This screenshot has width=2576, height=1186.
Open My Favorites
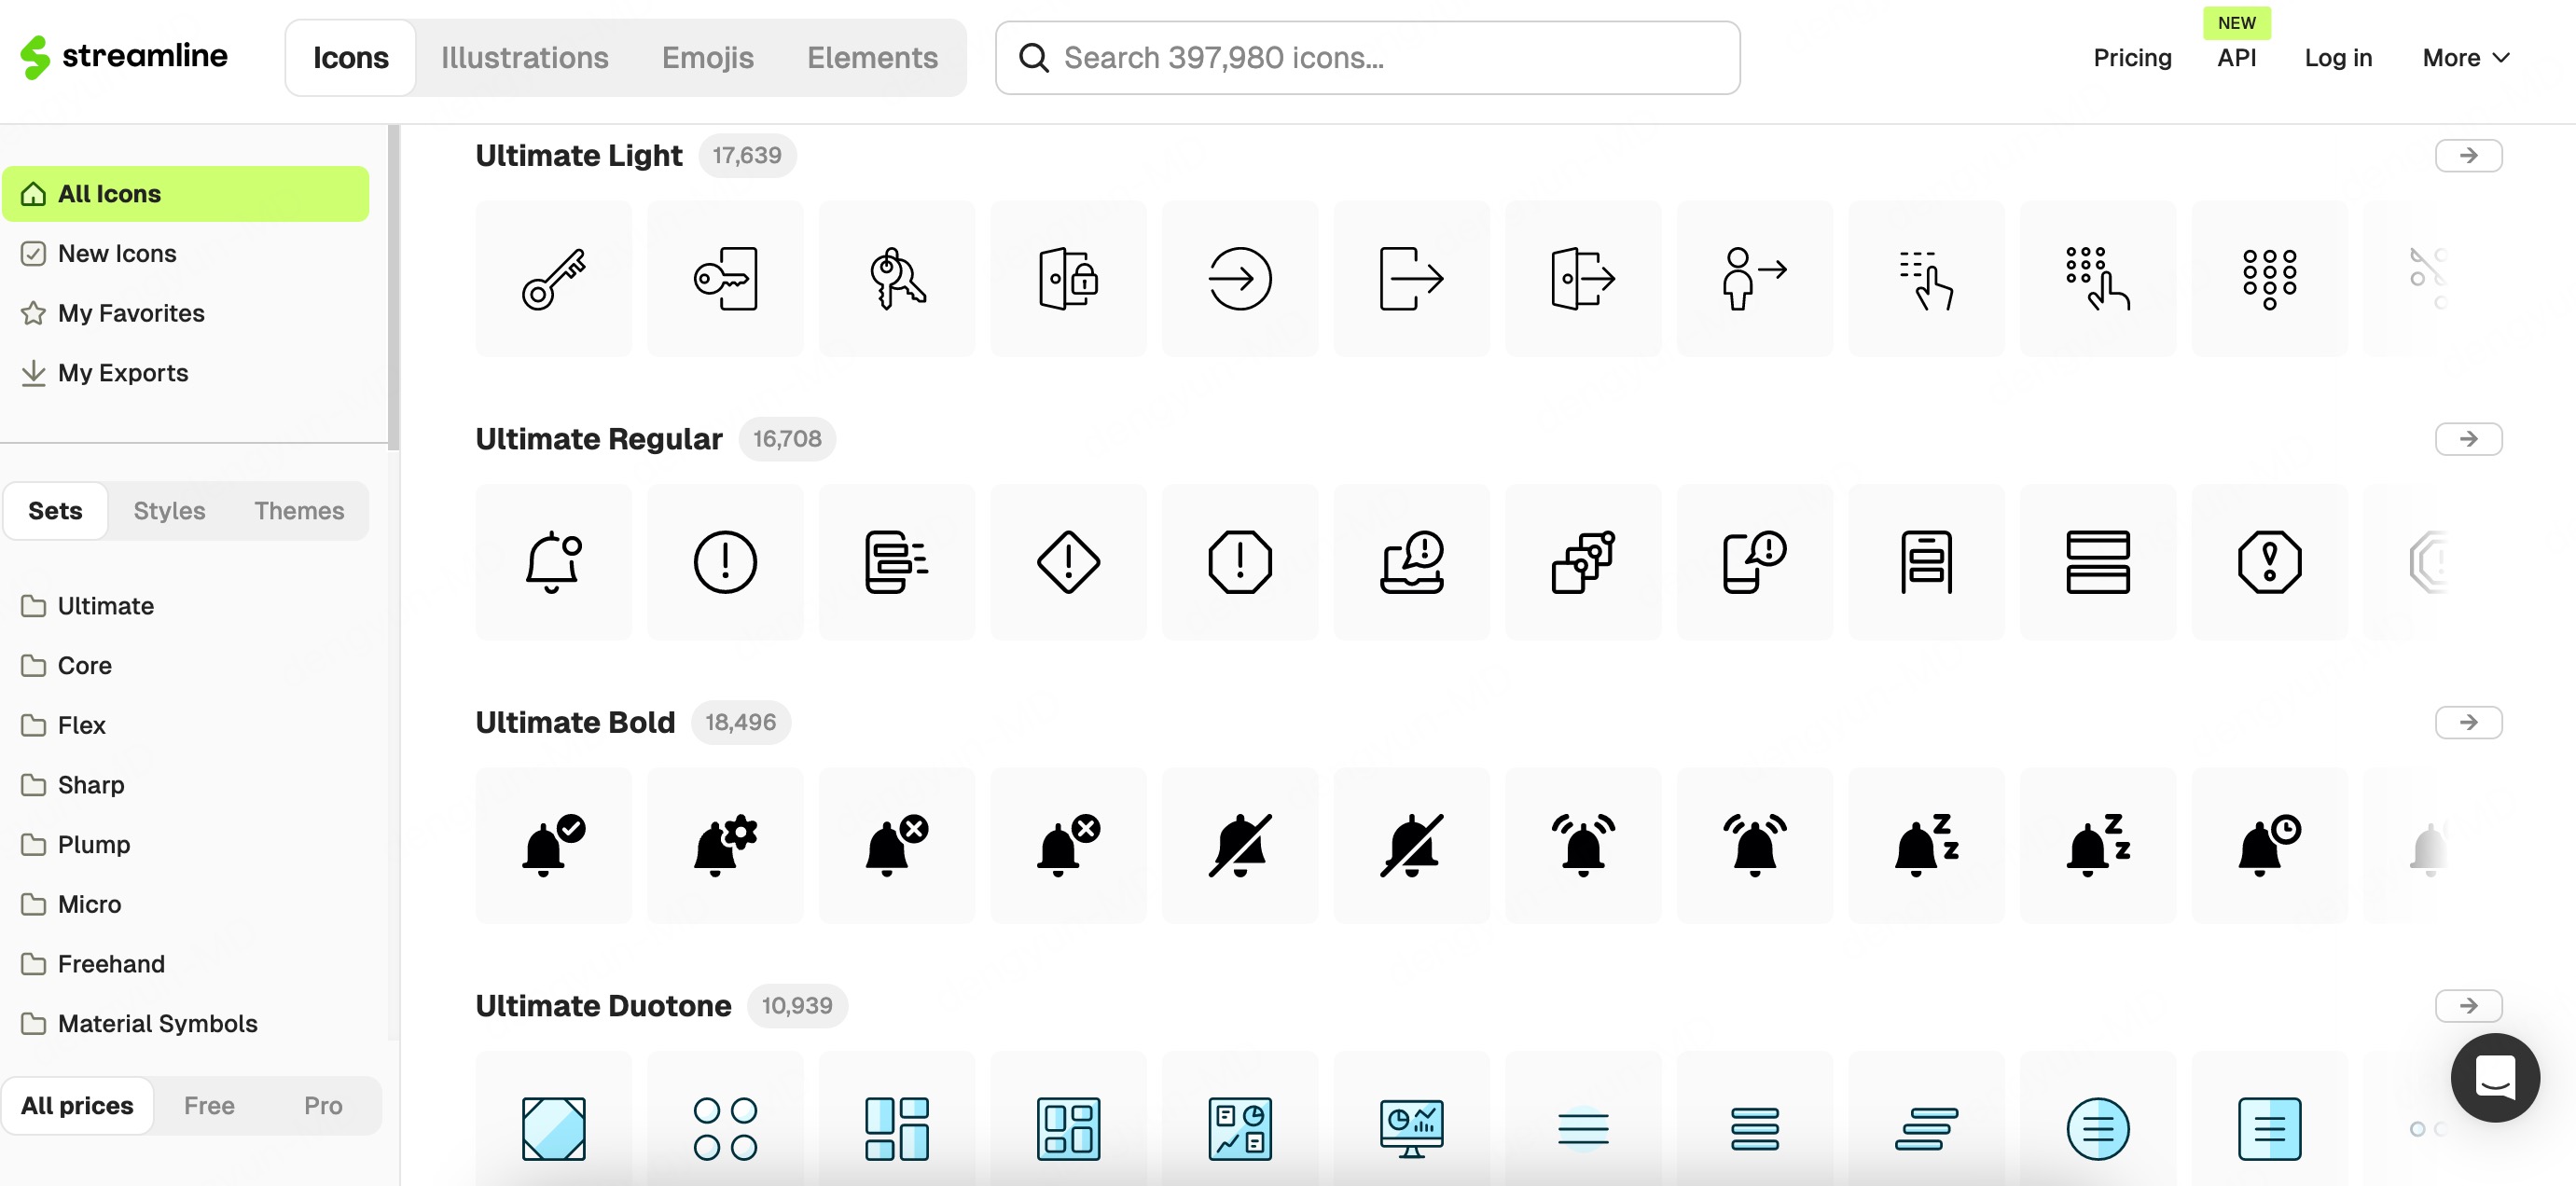(x=112, y=313)
